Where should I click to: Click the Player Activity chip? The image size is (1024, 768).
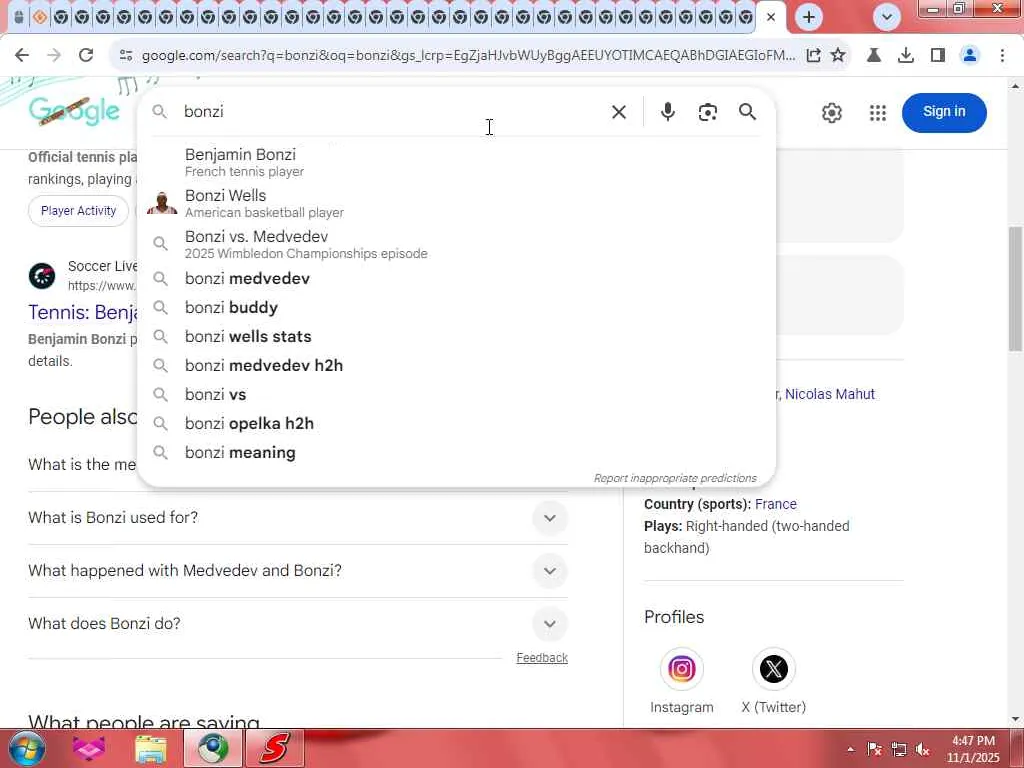78,211
